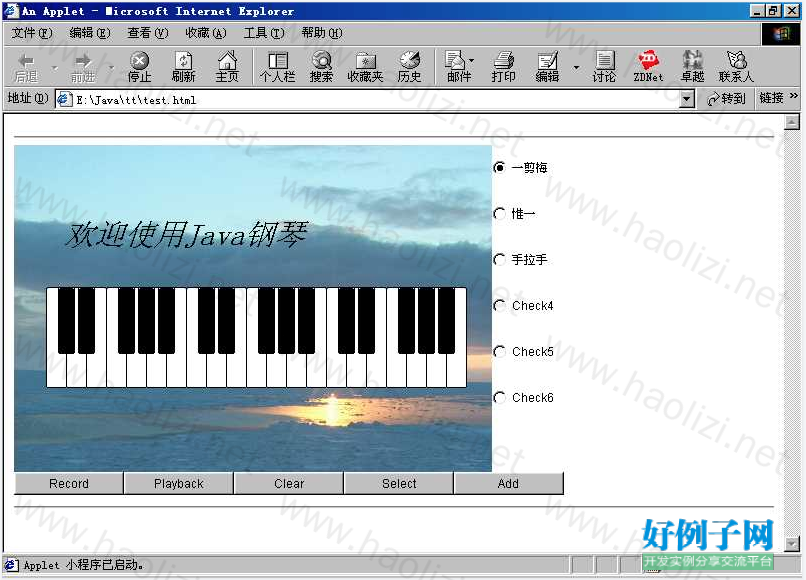Expand the Edit (编辑) toolbar dropdown arrow
Image resolution: width=806 pixels, height=580 pixels.
click(x=576, y=67)
